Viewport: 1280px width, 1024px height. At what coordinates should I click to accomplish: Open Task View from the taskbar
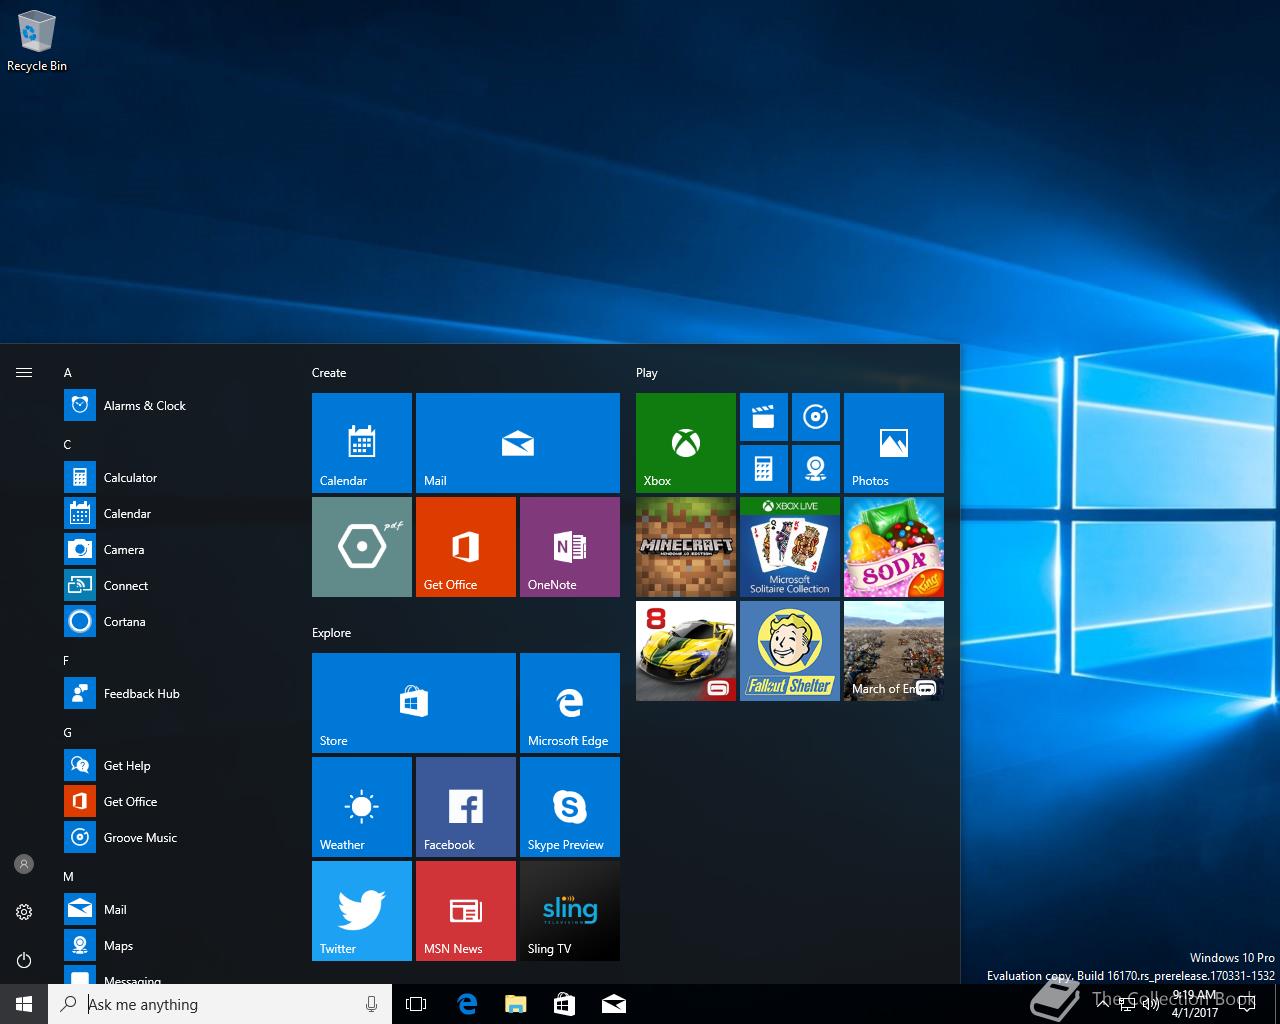[416, 1004]
